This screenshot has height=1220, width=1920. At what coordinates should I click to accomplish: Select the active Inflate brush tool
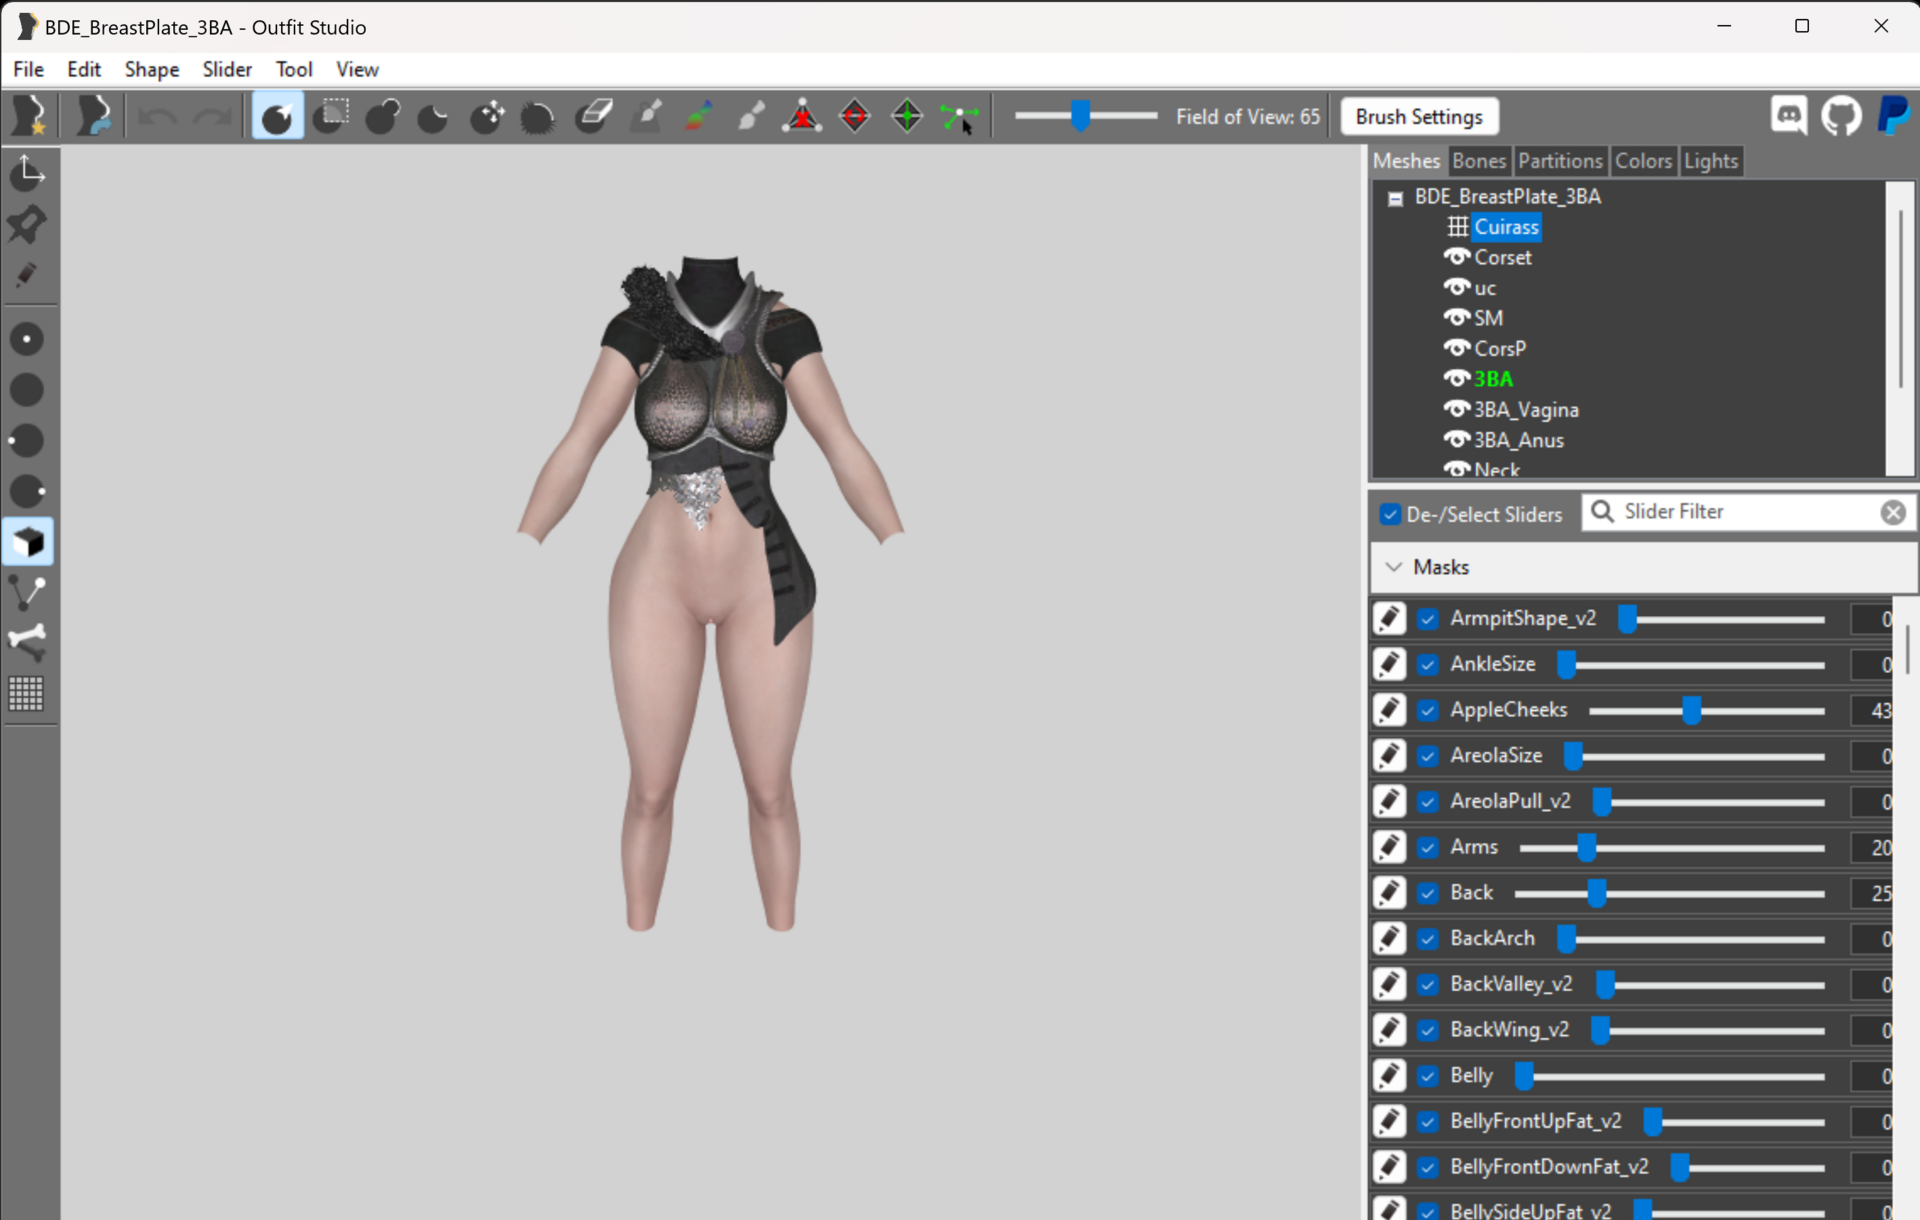click(x=277, y=116)
